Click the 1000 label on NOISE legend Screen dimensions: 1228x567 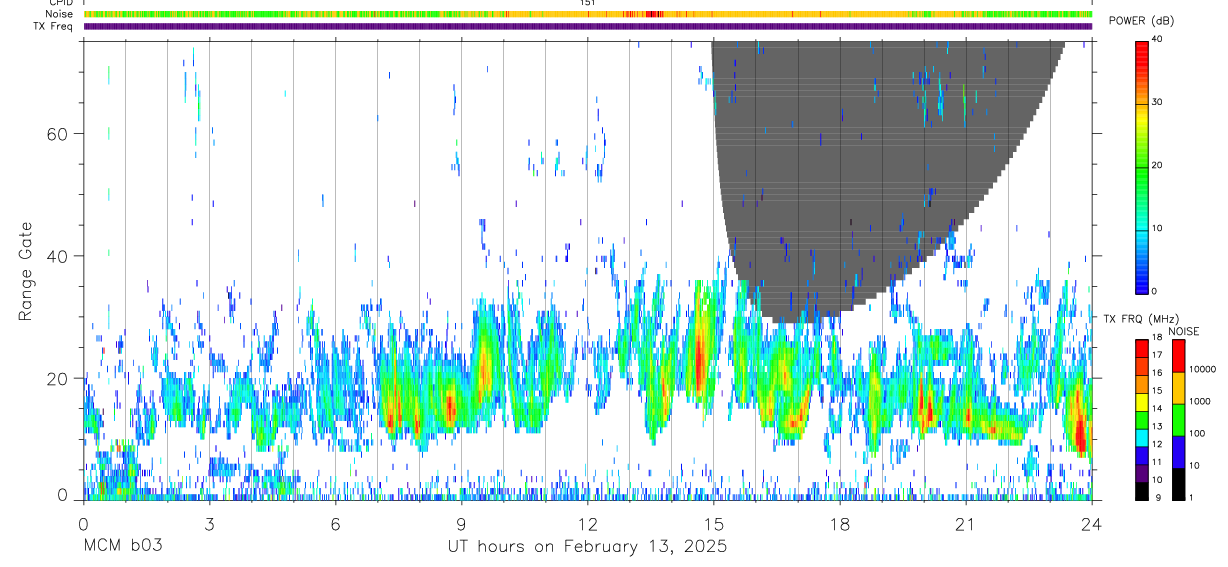click(x=1200, y=401)
